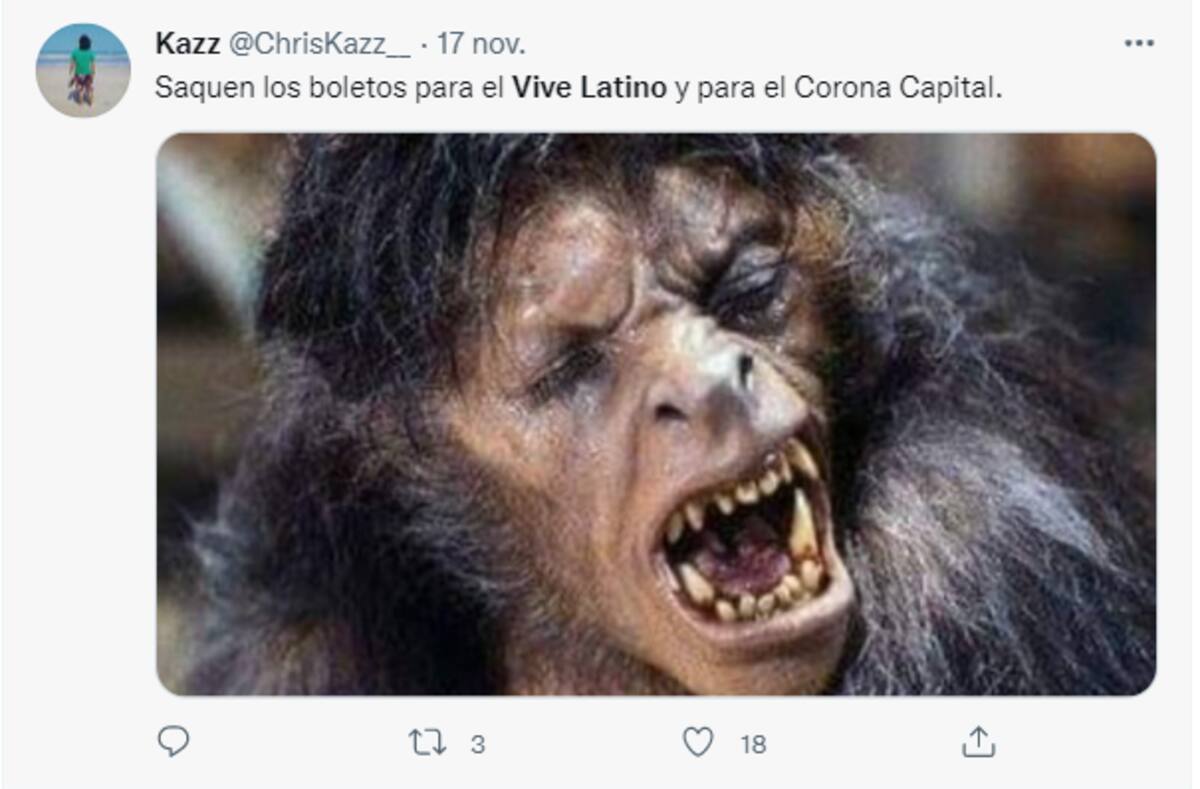Open Kazz's round profile avatar
This screenshot has height=789, width=1200.
pyautogui.click(x=83, y=70)
